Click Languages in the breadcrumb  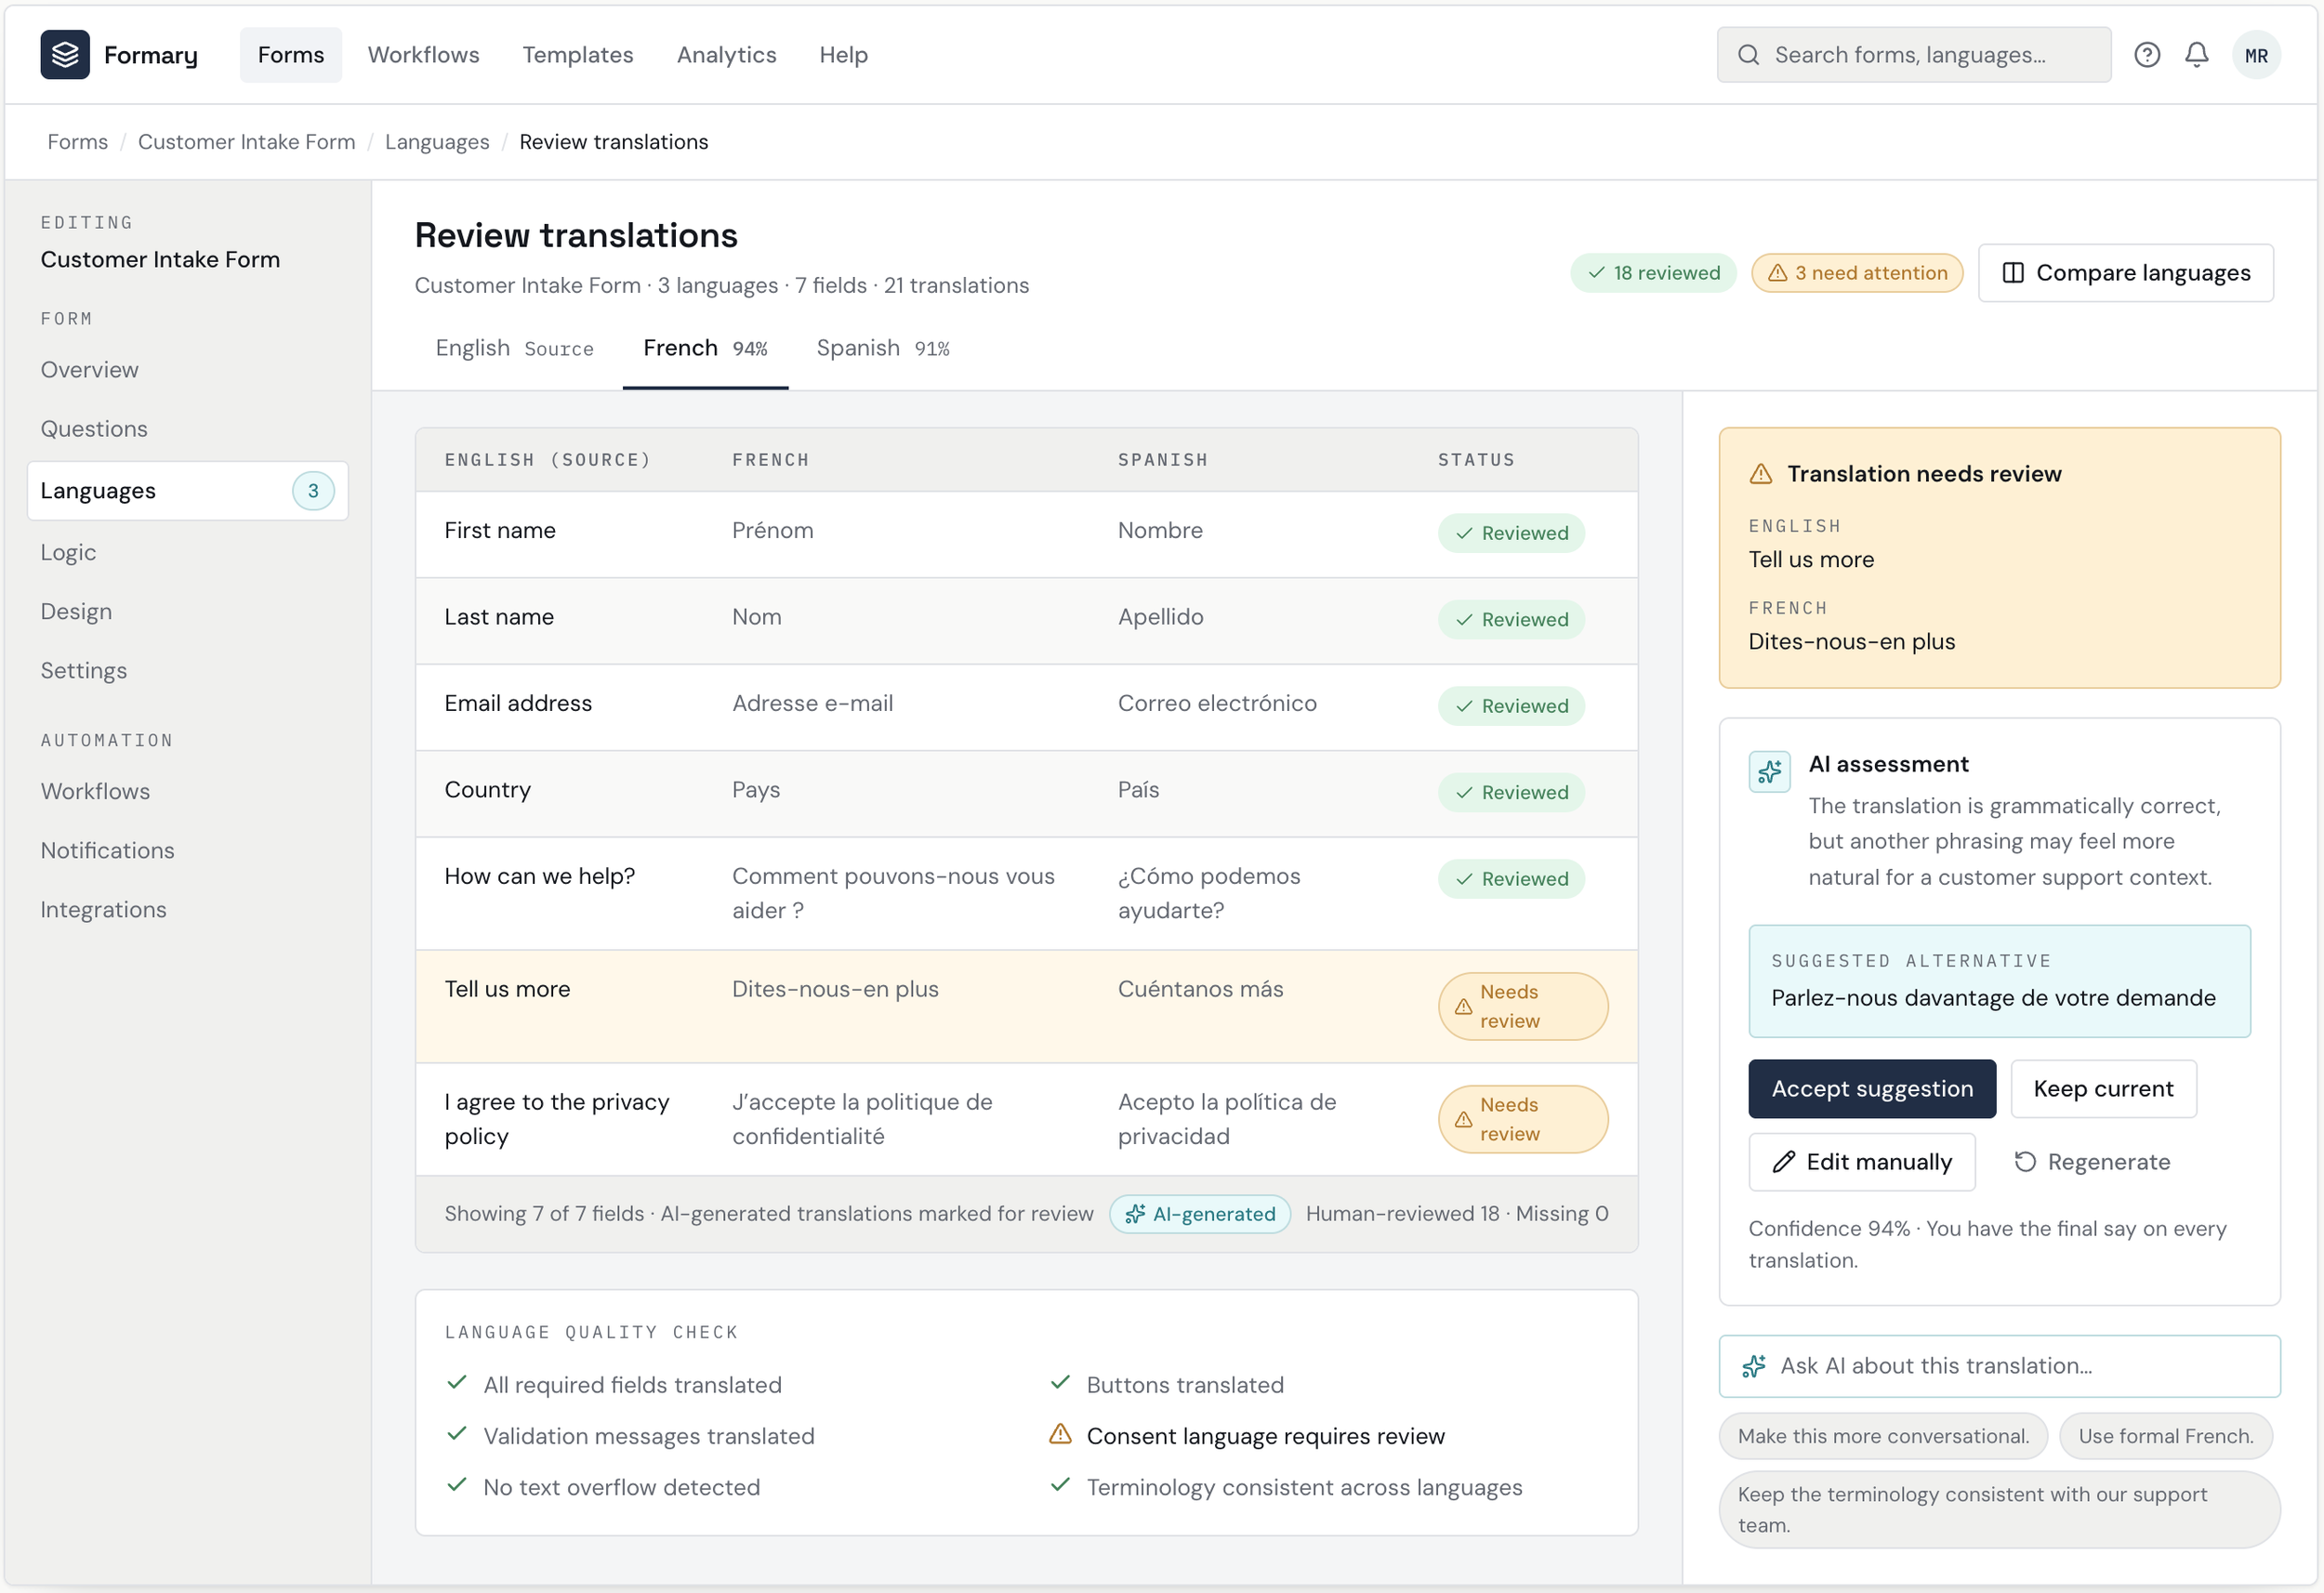pos(437,142)
